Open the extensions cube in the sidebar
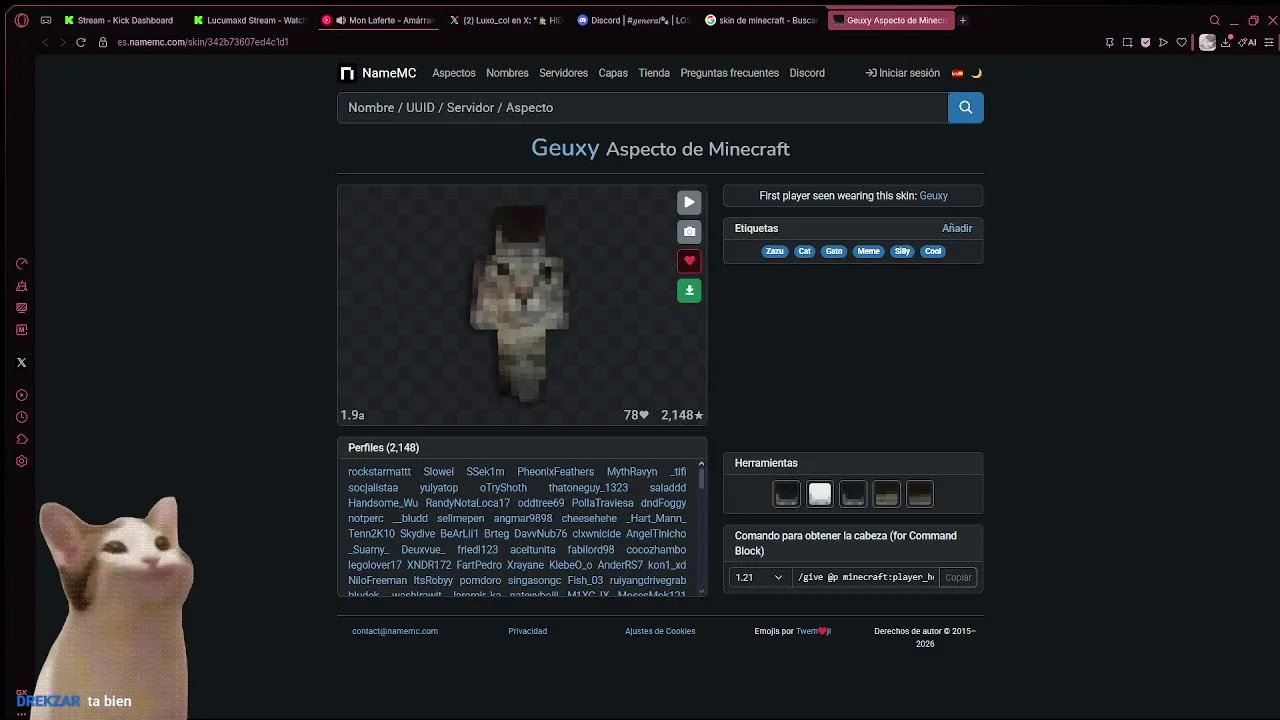 [21, 439]
